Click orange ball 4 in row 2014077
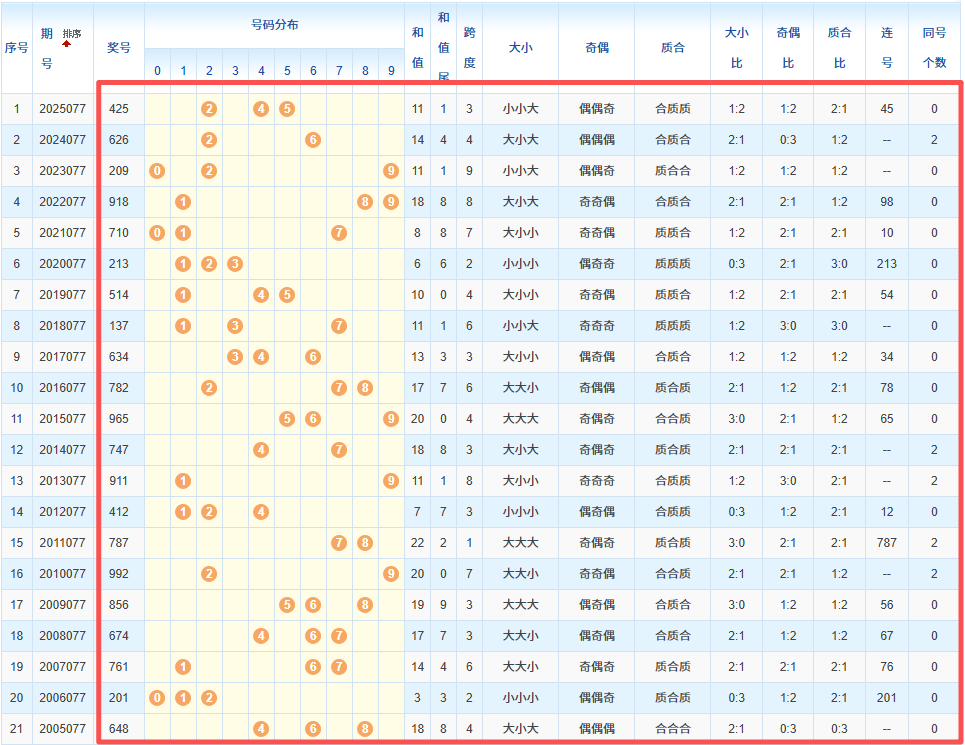The height and width of the screenshot is (745, 965). (262, 450)
